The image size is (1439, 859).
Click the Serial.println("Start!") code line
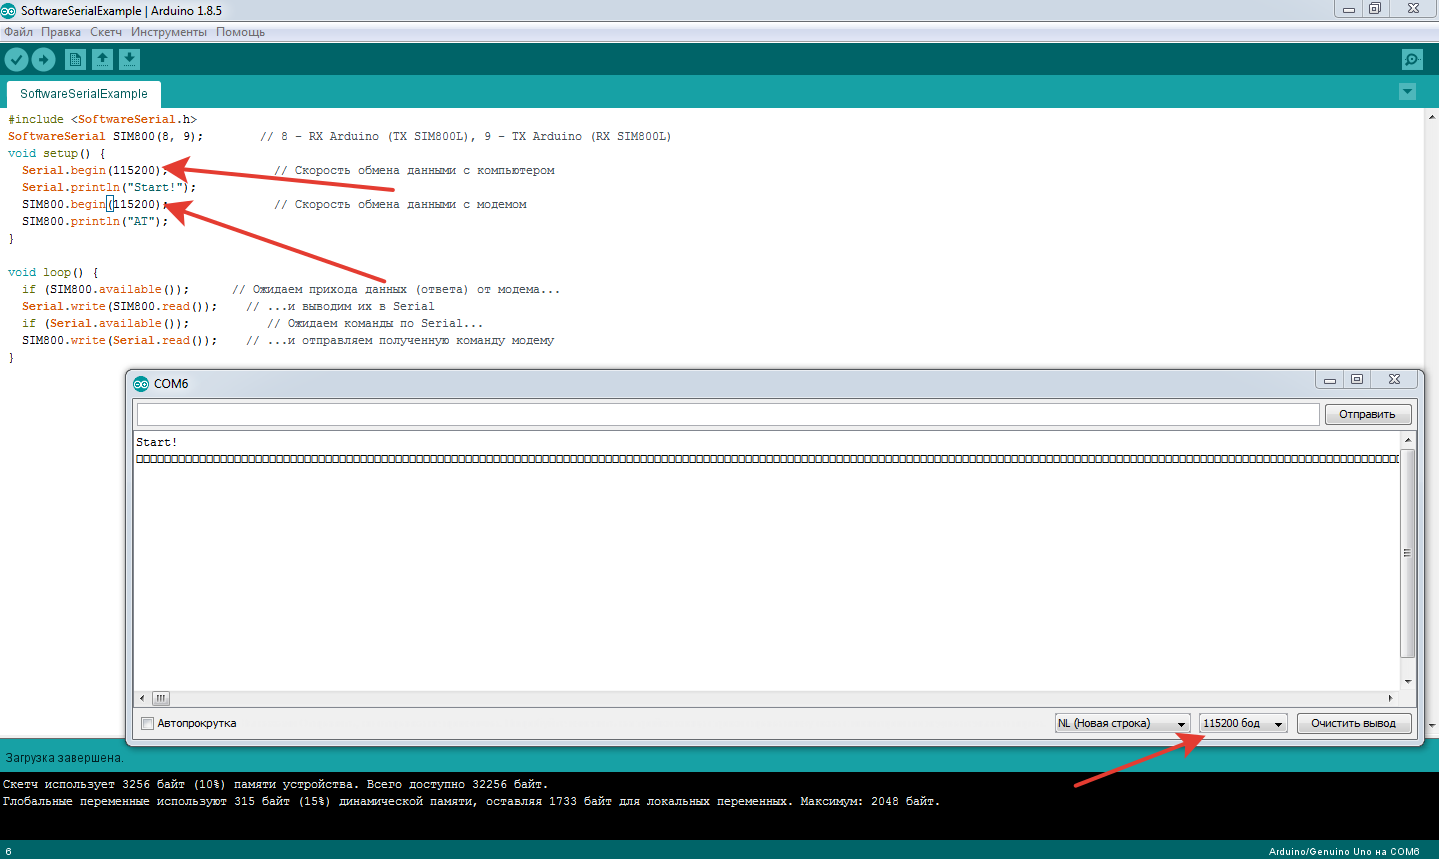pyautogui.click(x=109, y=187)
